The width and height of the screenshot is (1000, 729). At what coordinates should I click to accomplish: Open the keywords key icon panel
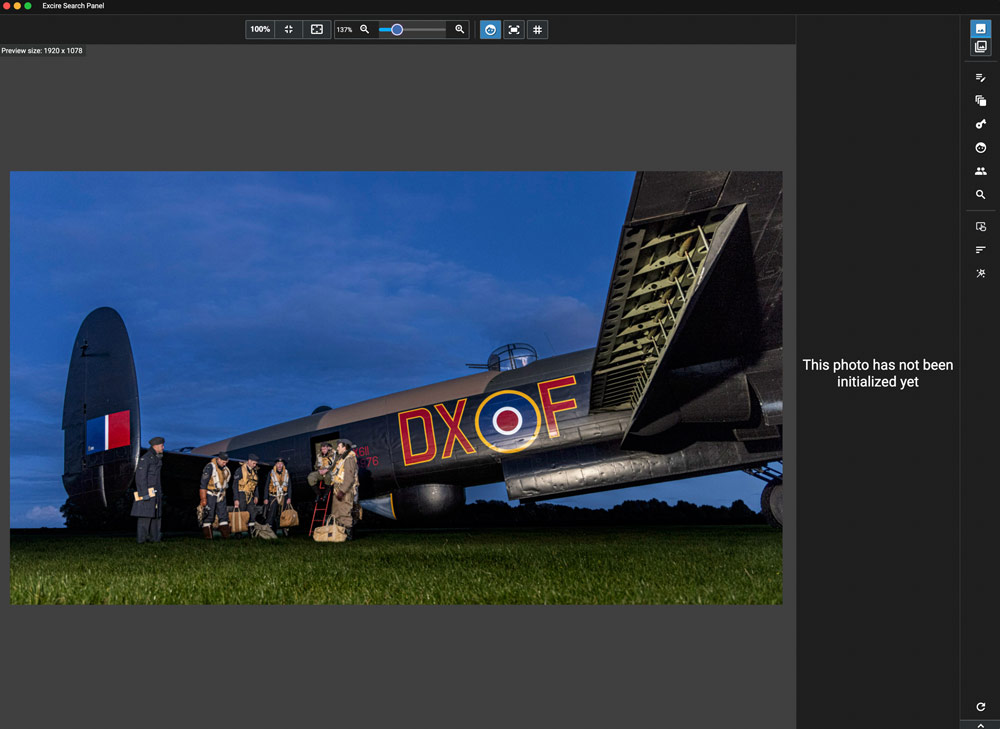pyautogui.click(x=981, y=124)
